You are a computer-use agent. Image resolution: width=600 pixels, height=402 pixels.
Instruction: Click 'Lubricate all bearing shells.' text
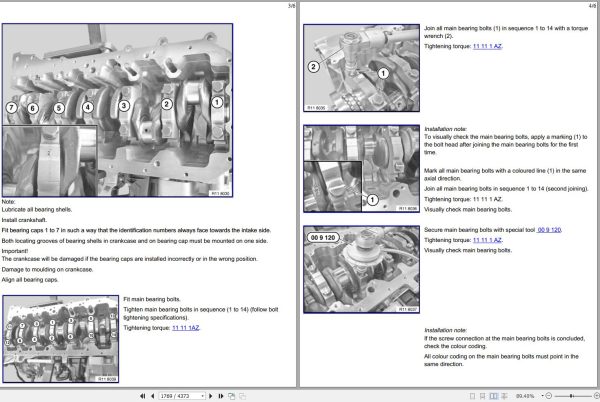coord(37,210)
